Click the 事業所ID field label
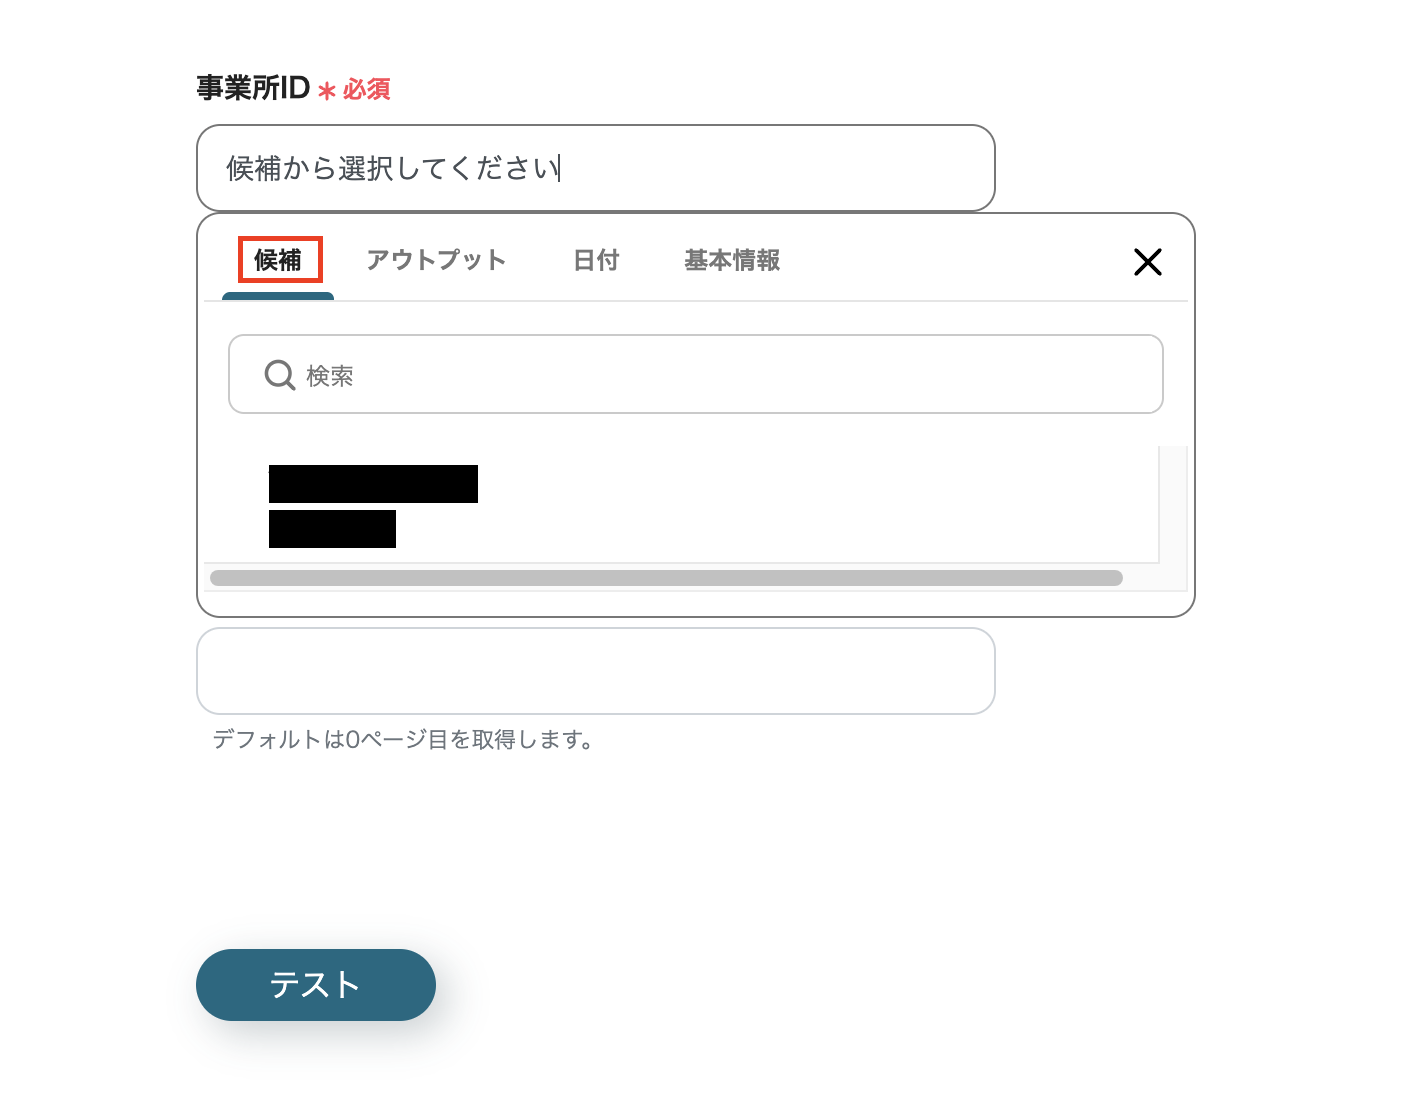1405x1112 pixels. [253, 88]
